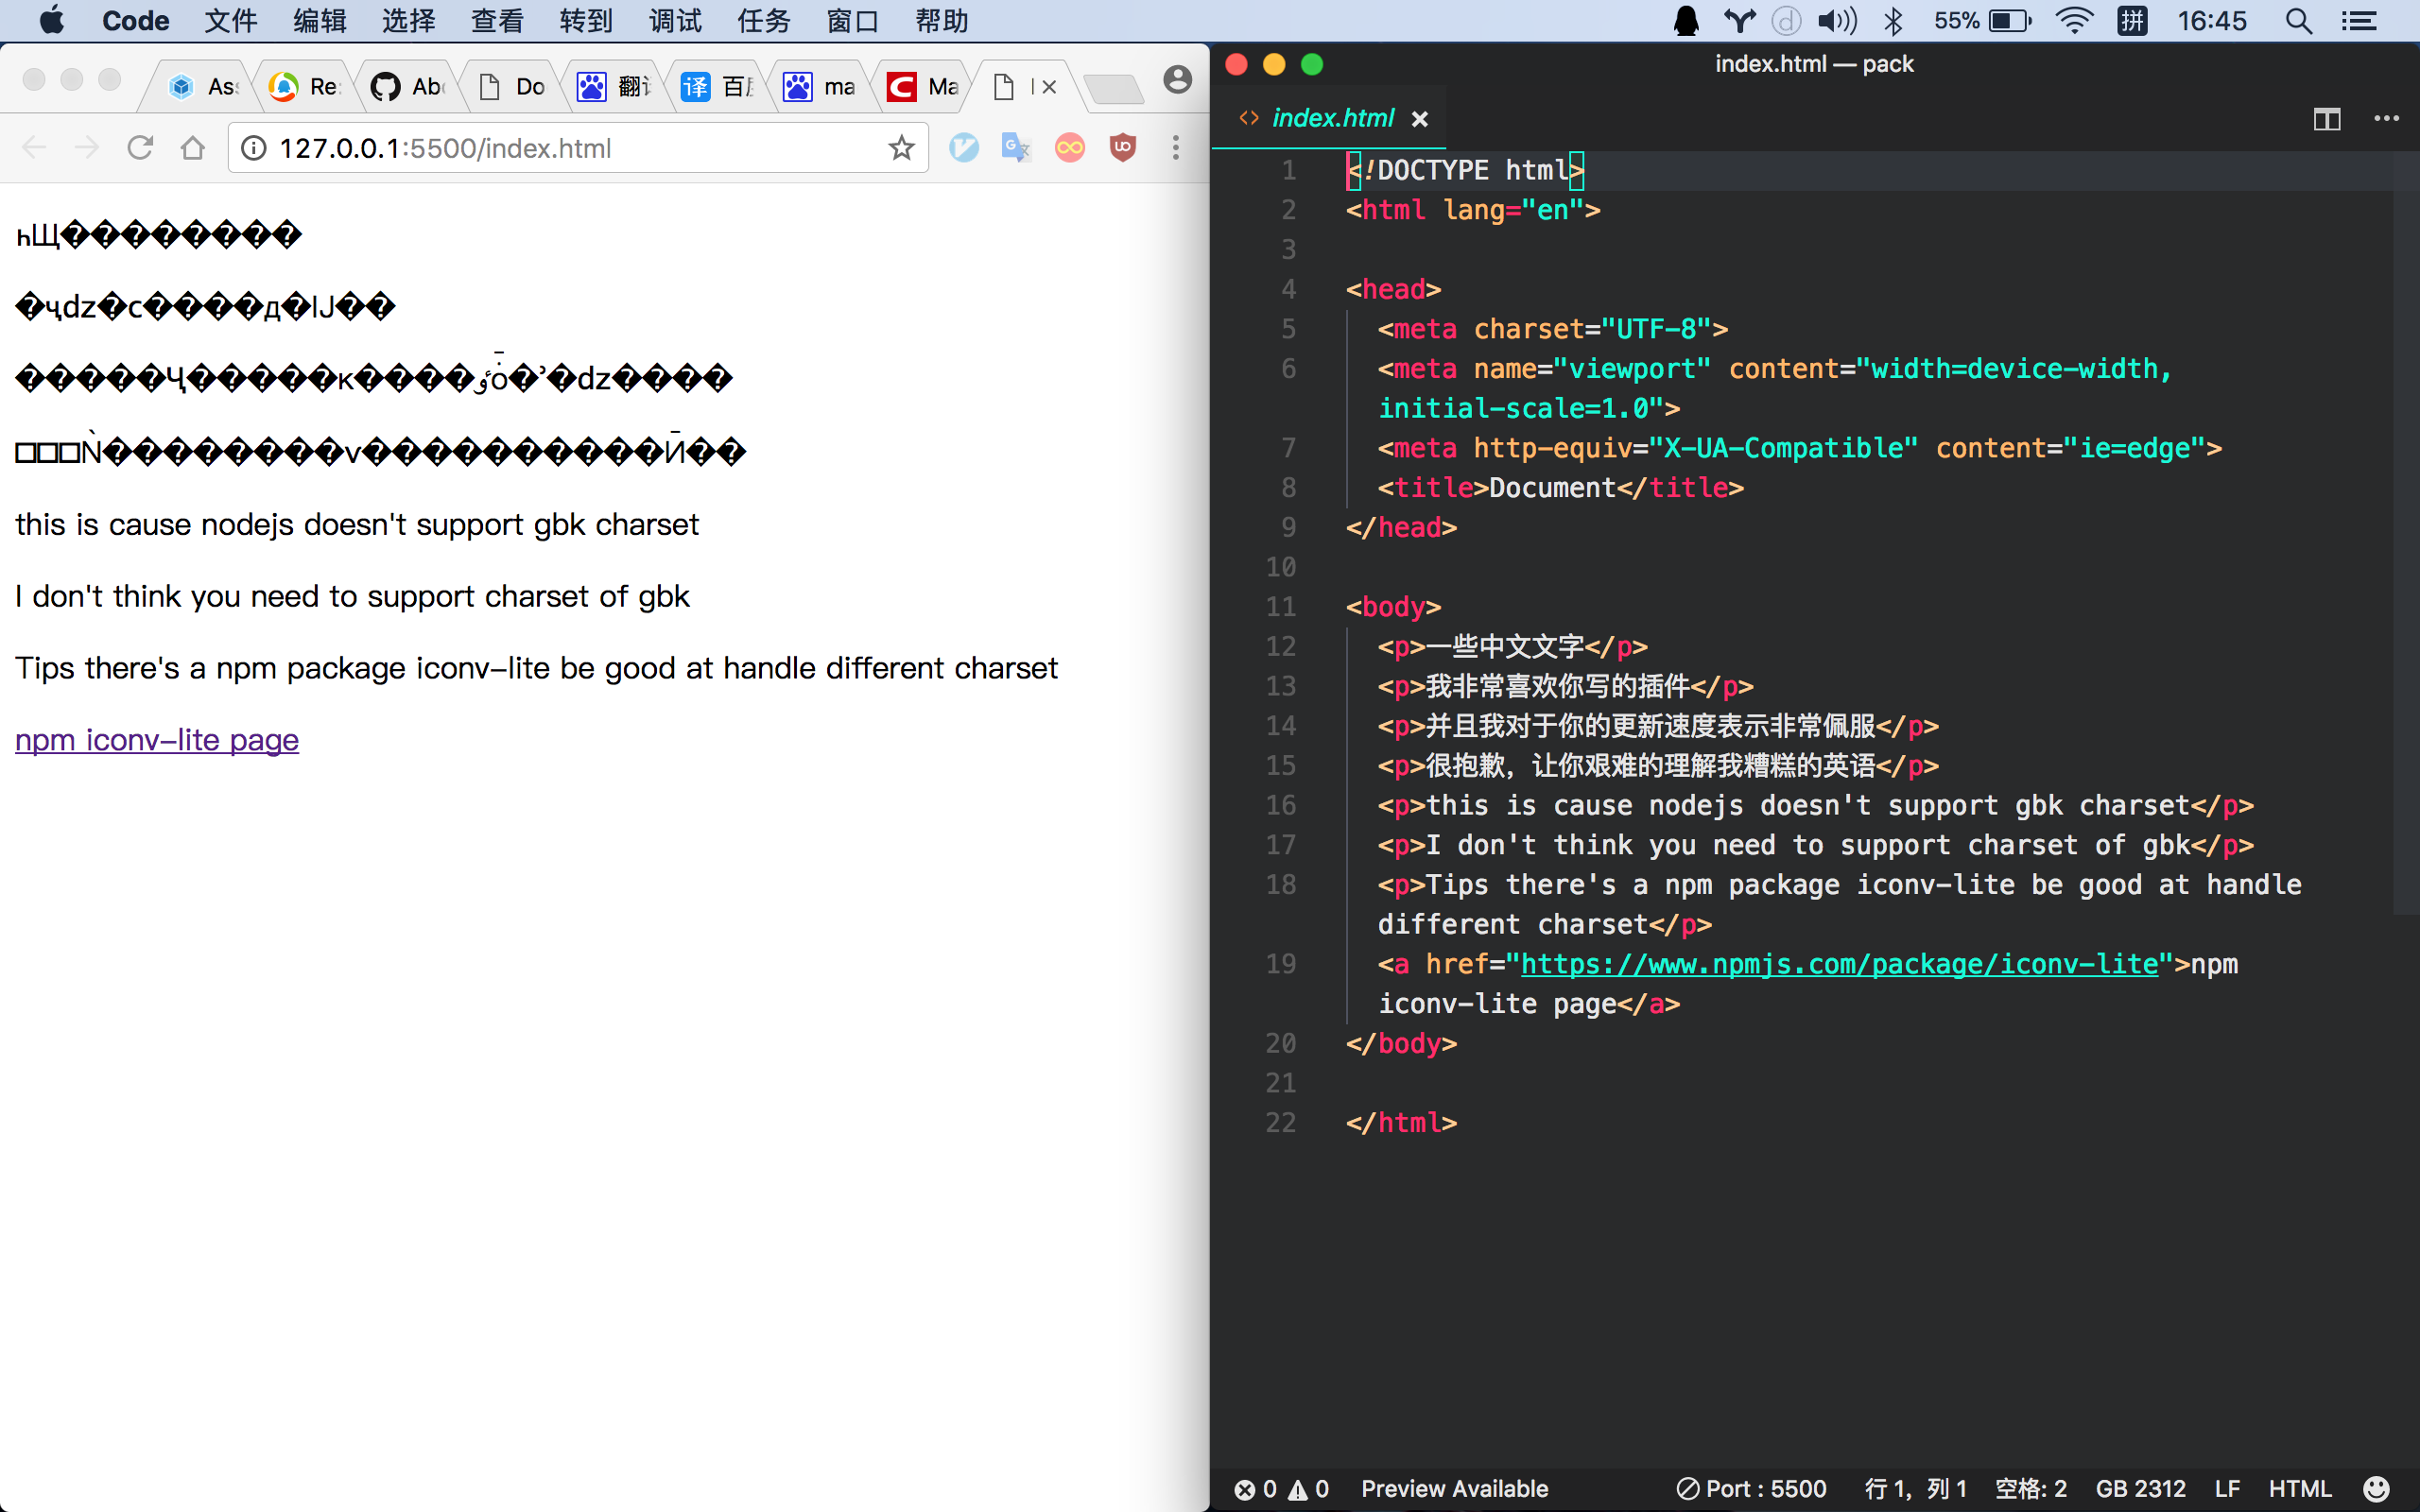This screenshot has height=1512, width=2420.
Task: Open the 选择 menu
Action: click(409, 20)
